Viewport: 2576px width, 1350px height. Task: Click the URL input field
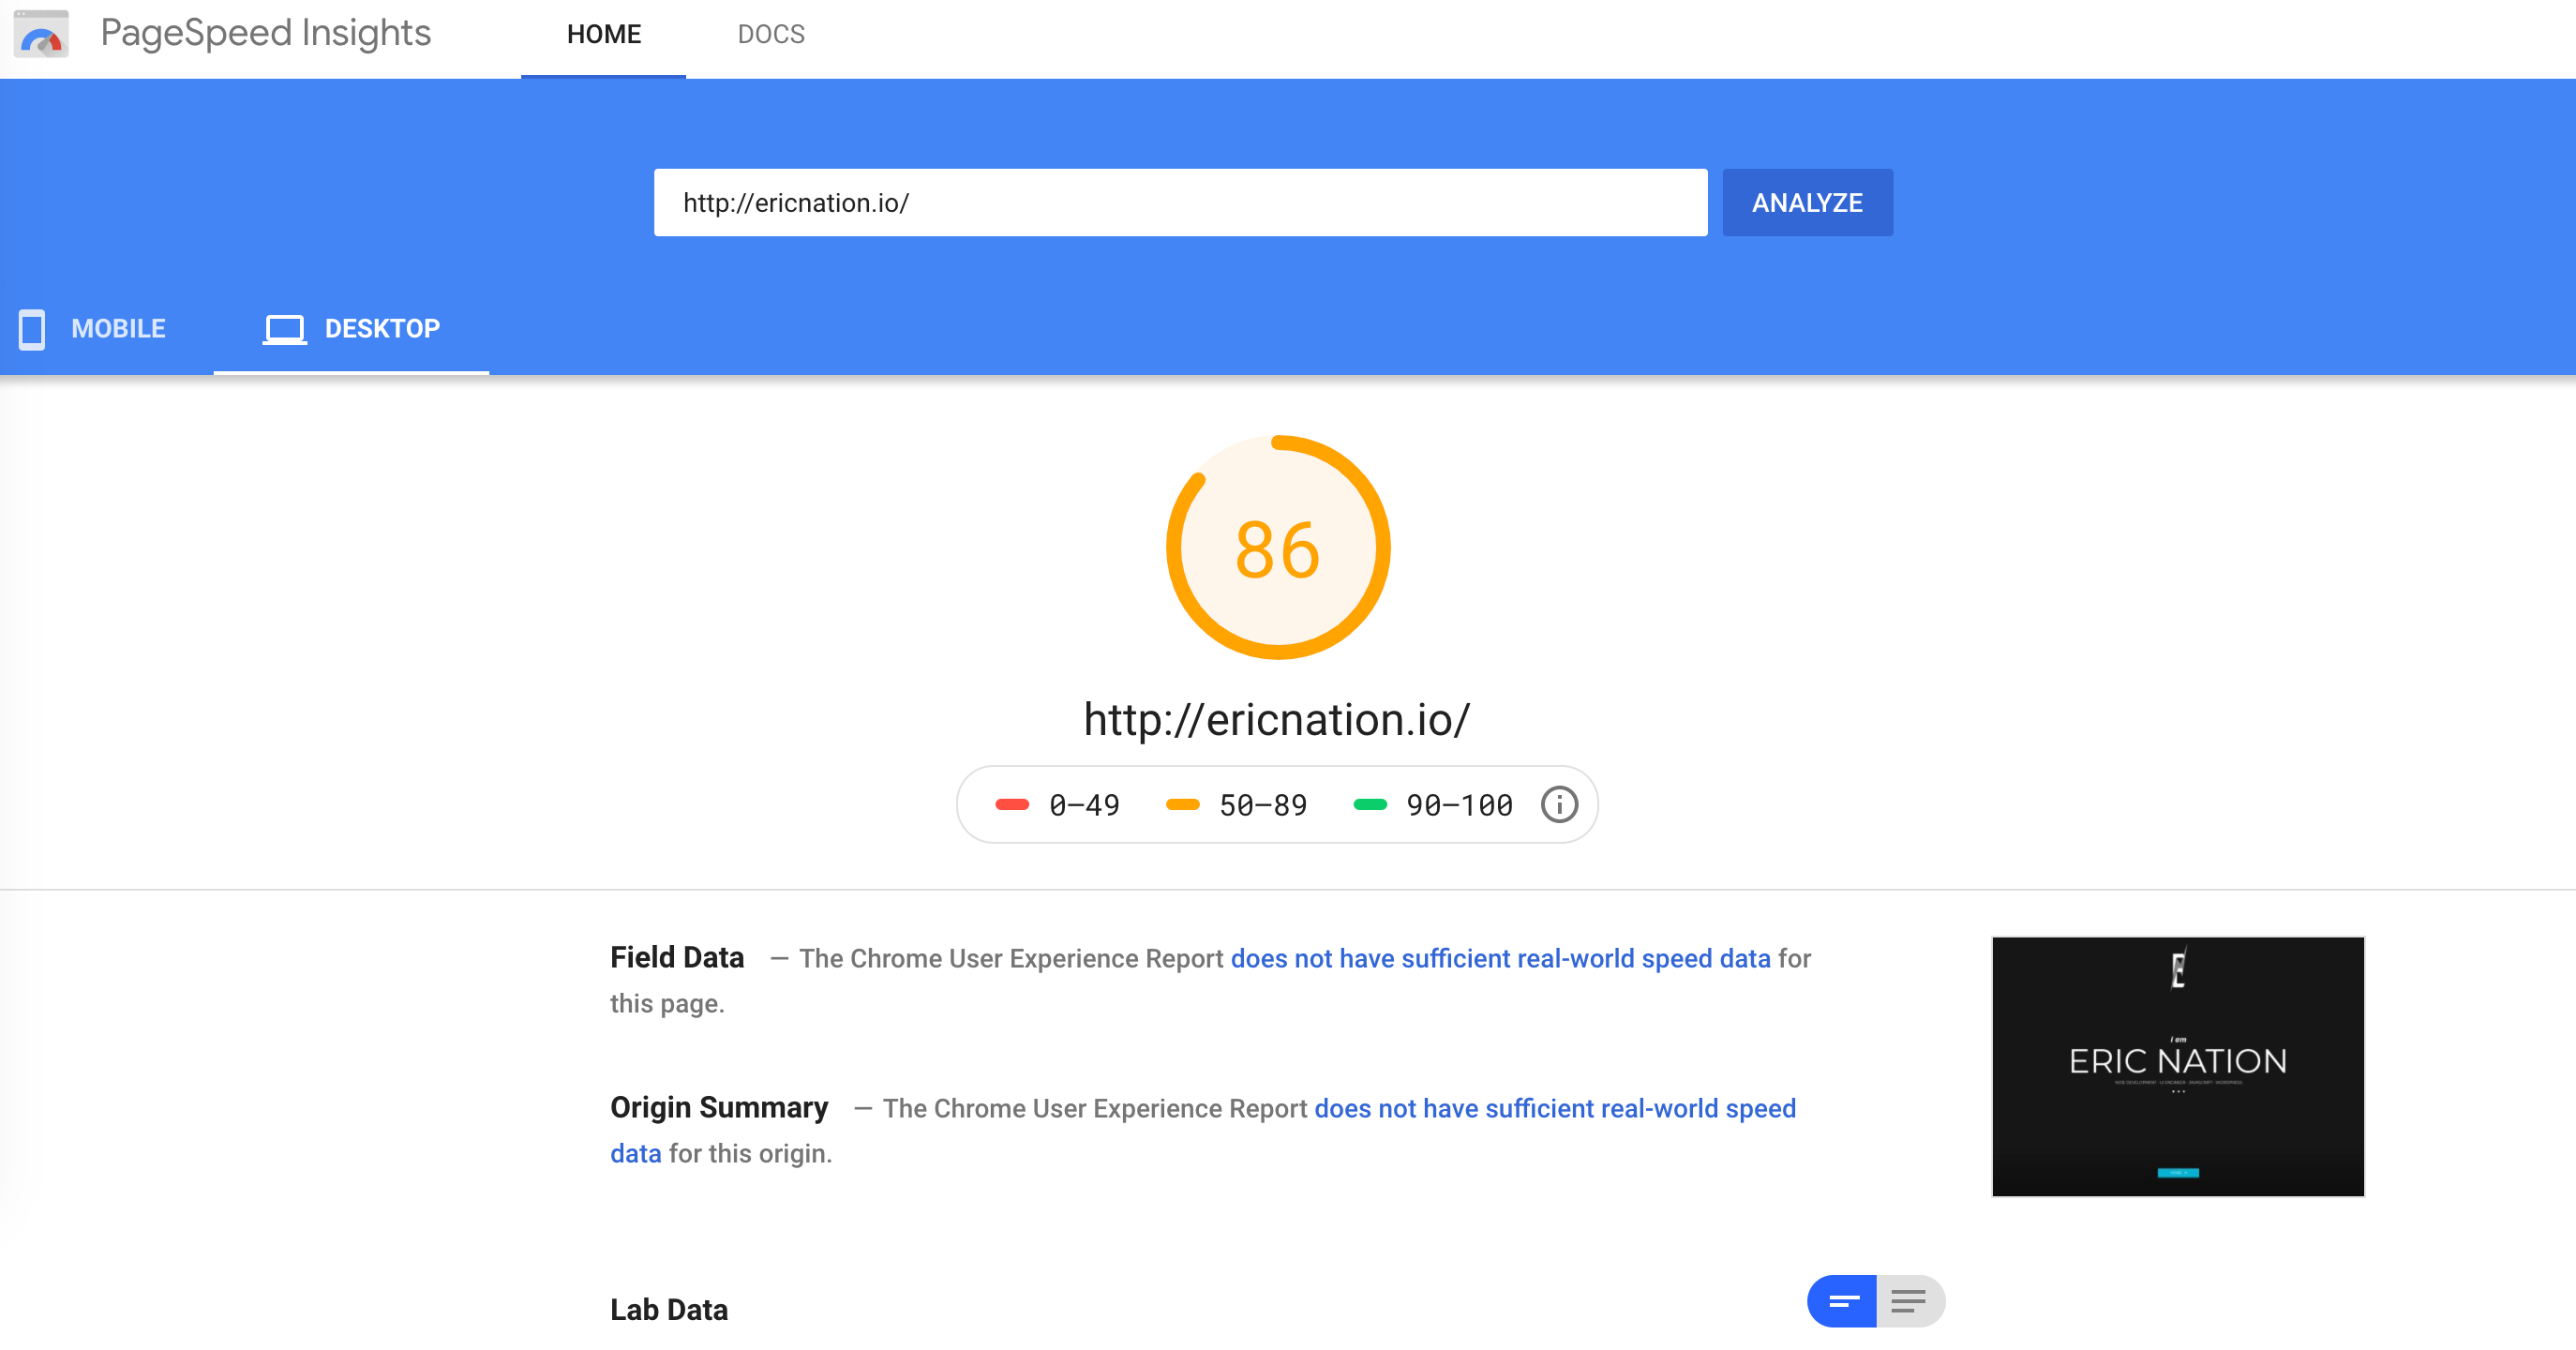point(1180,203)
